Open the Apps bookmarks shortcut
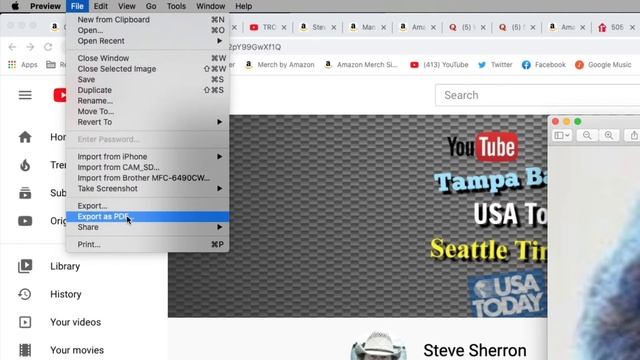This screenshot has height=360, width=640. coord(23,64)
